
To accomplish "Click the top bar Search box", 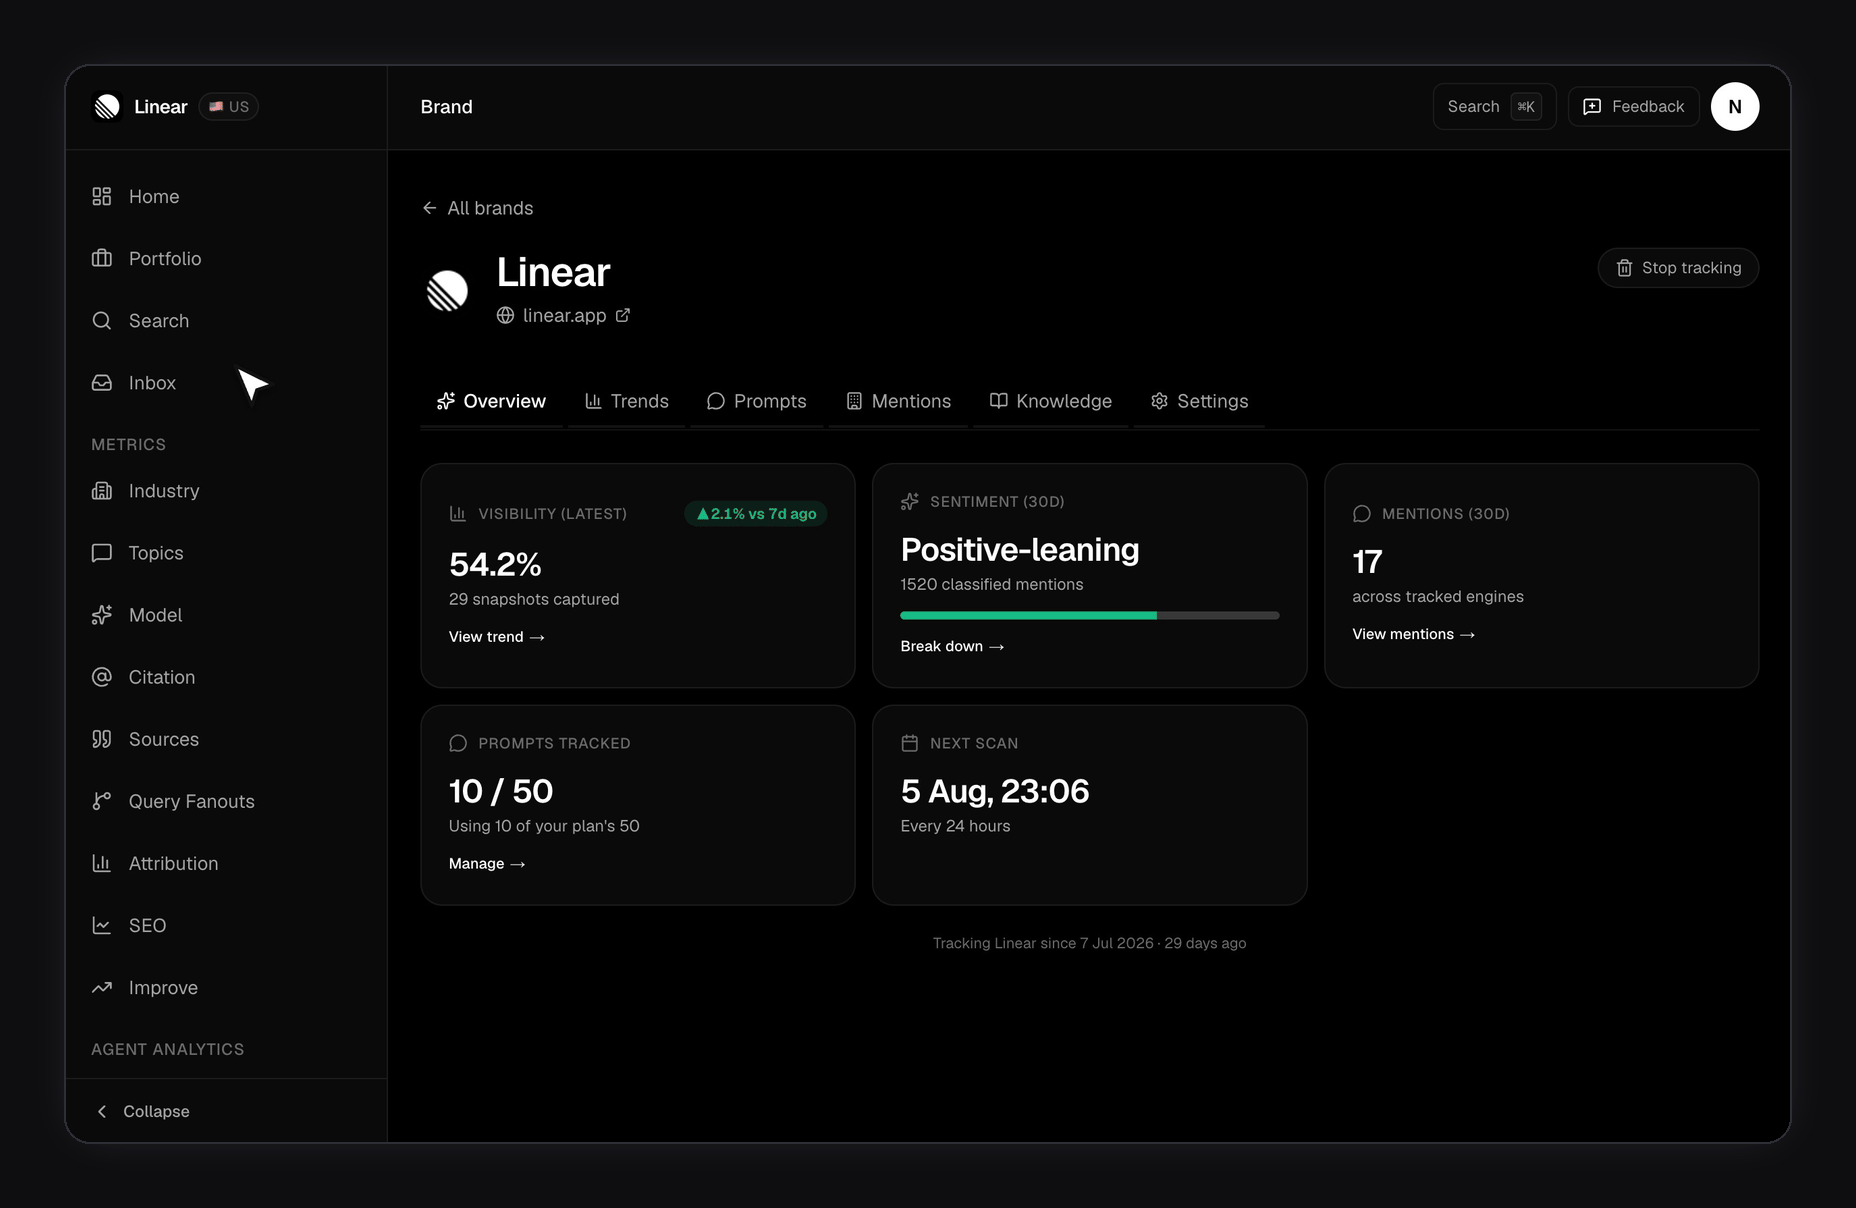I will click(1494, 106).
